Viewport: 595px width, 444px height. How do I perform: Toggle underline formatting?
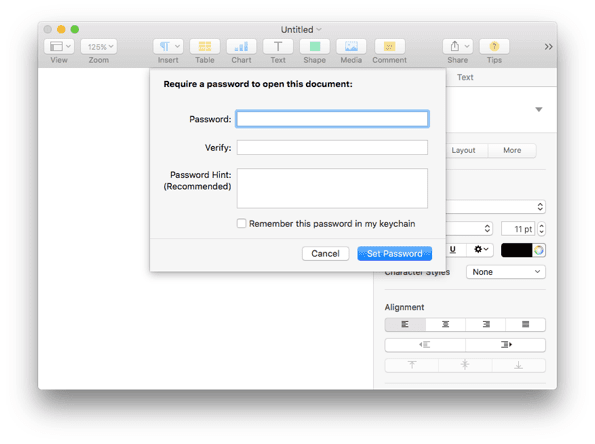coord(453,250)
